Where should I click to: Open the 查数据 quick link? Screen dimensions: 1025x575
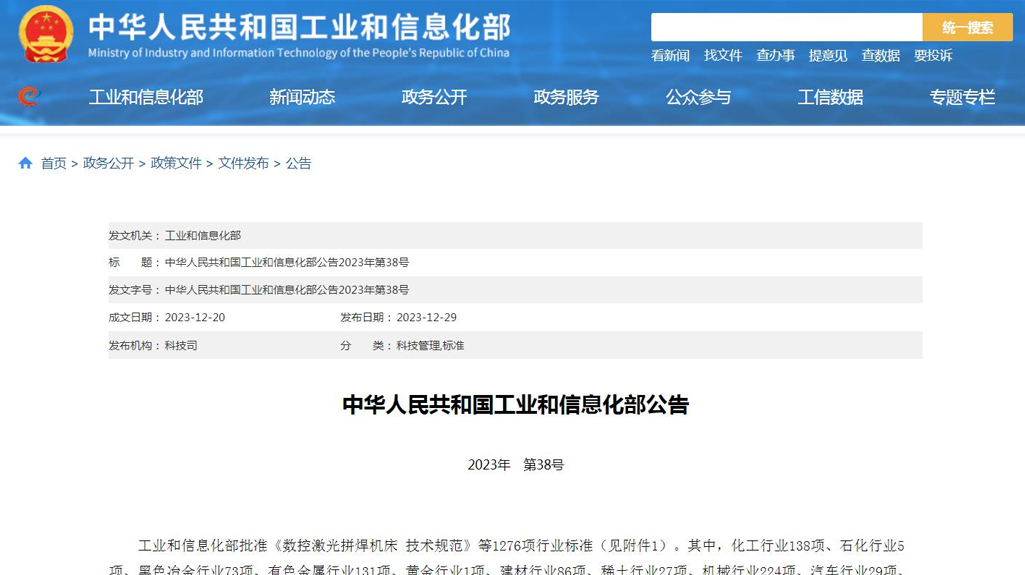click(x=881, y=56)
